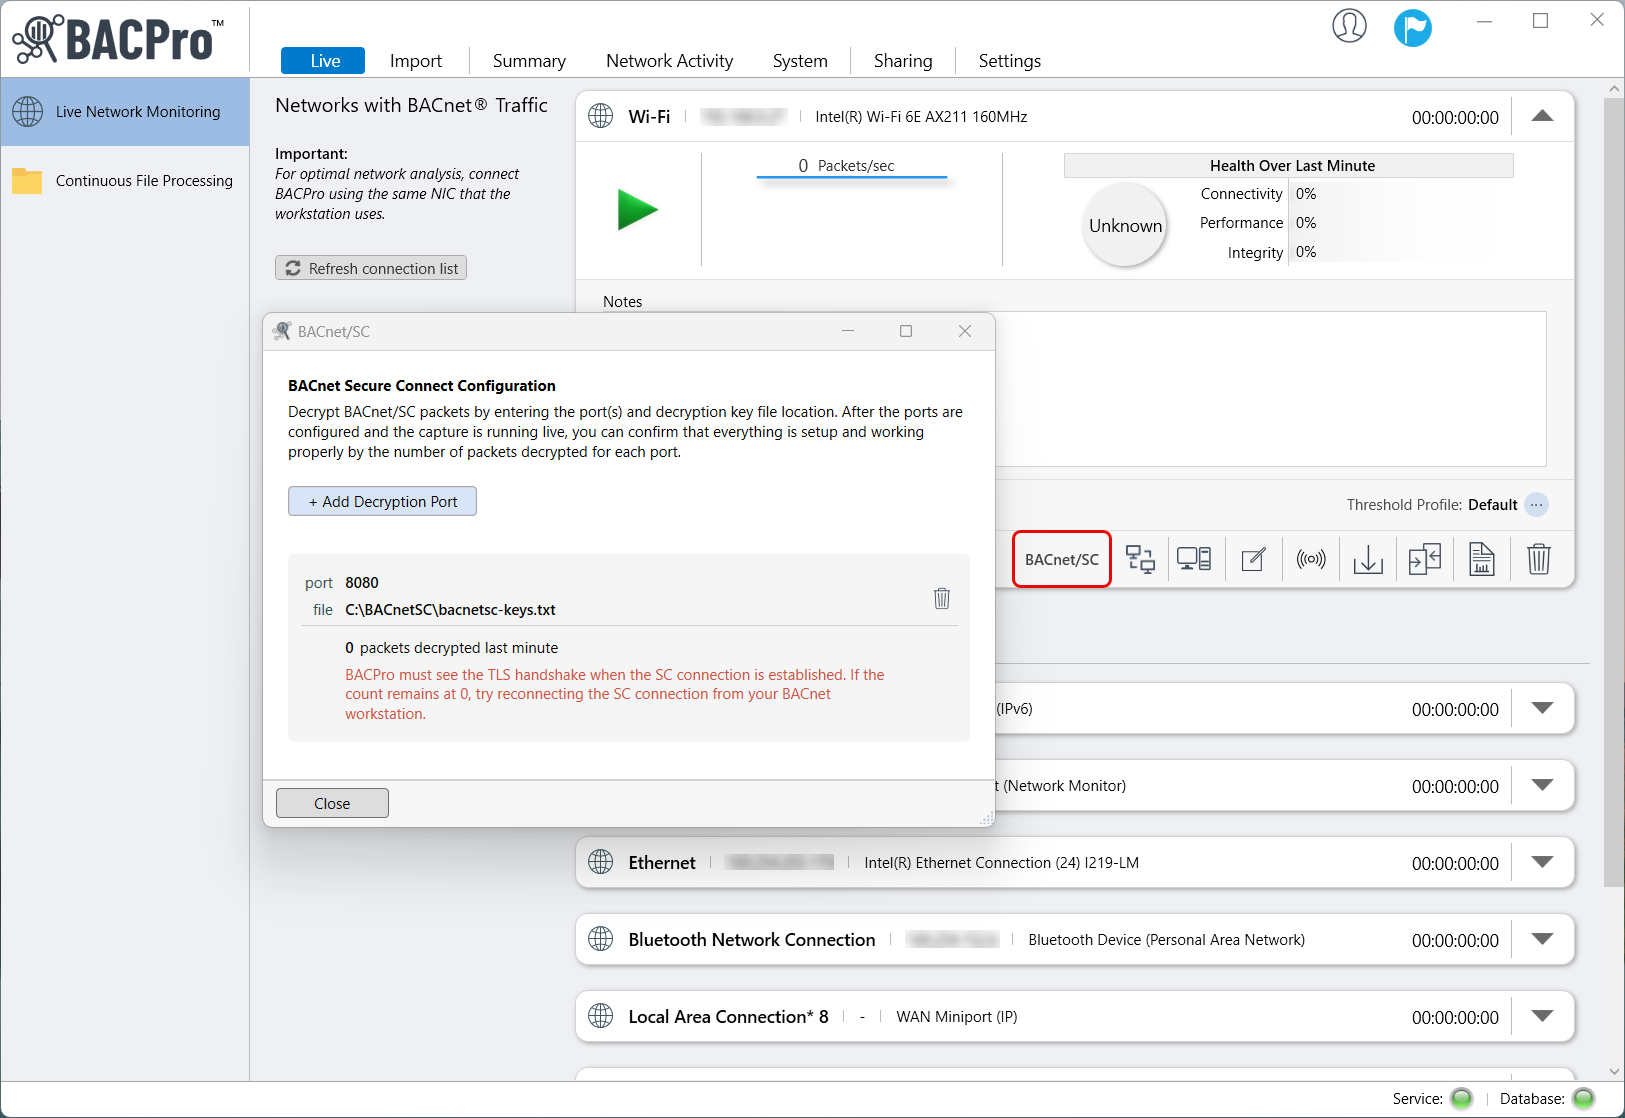The image size is (1625, 1118).
Task: Expand the Local Area Connection* 8 panel
Action: tap(1543, 1016)
